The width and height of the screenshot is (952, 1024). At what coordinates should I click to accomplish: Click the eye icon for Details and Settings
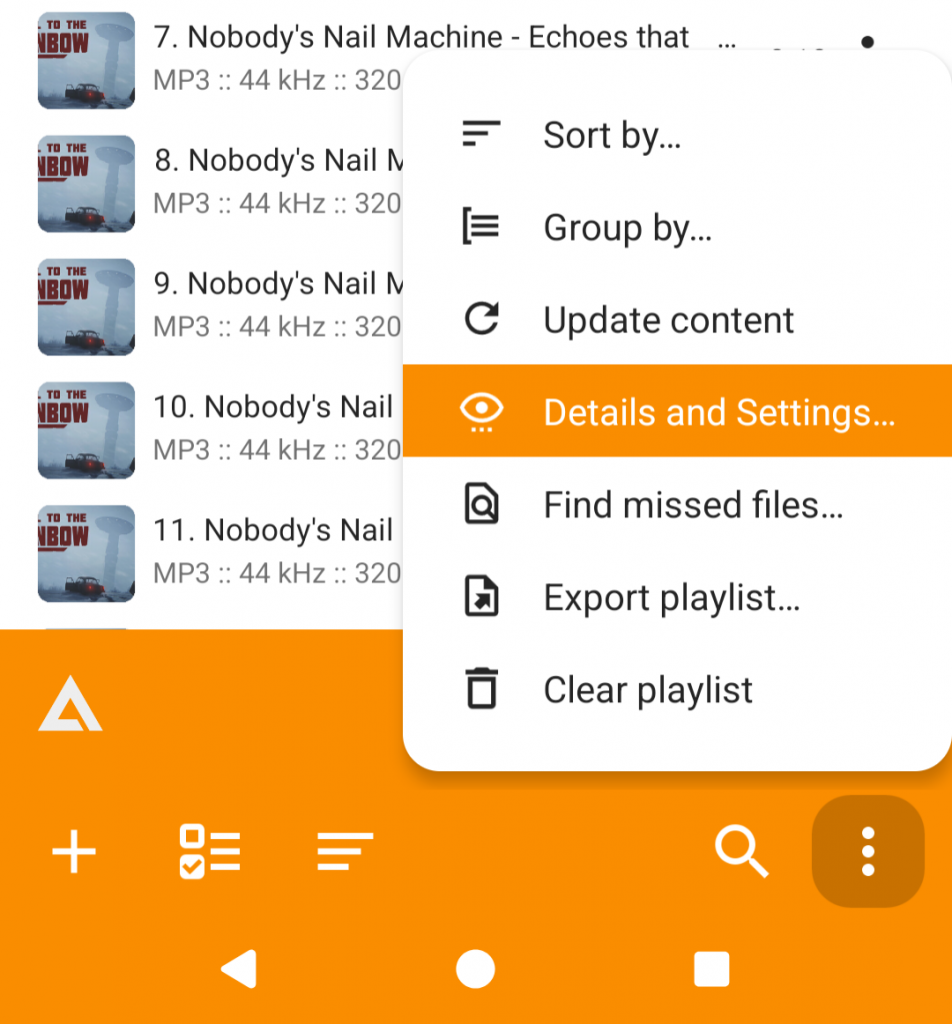tap(482, 412)
